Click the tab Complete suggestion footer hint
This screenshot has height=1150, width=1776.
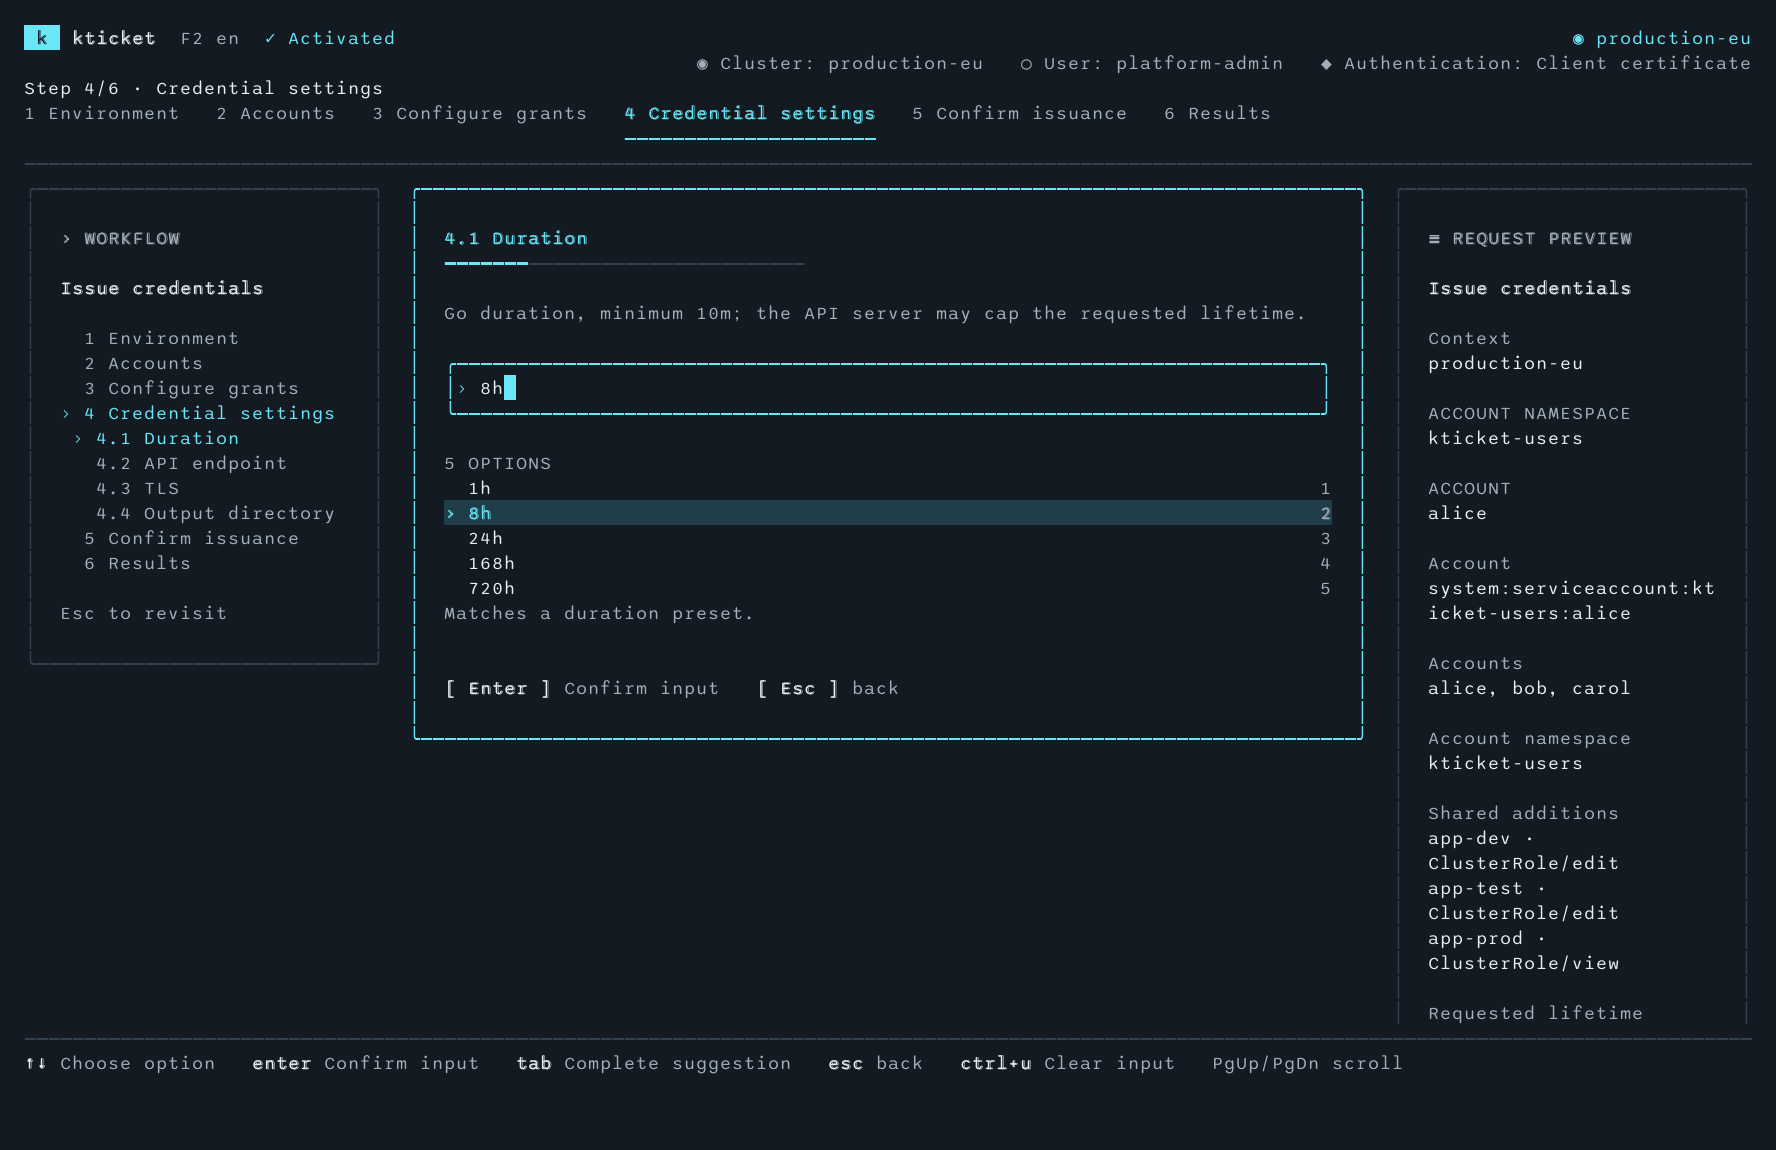click(654, 1063)
